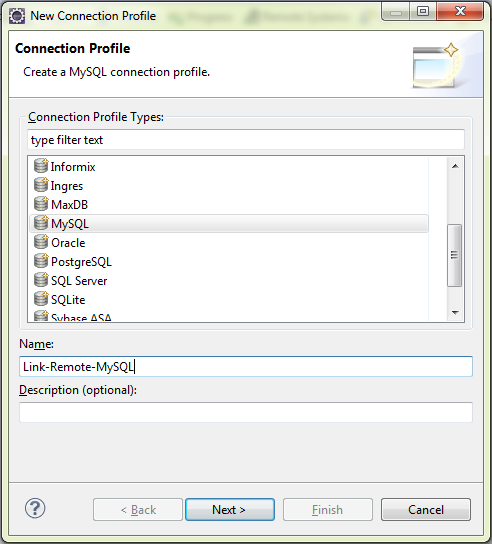The height and width of the screenshot is (544, 492).
Task: Select MySQL profile type
Action: (229, 223)
